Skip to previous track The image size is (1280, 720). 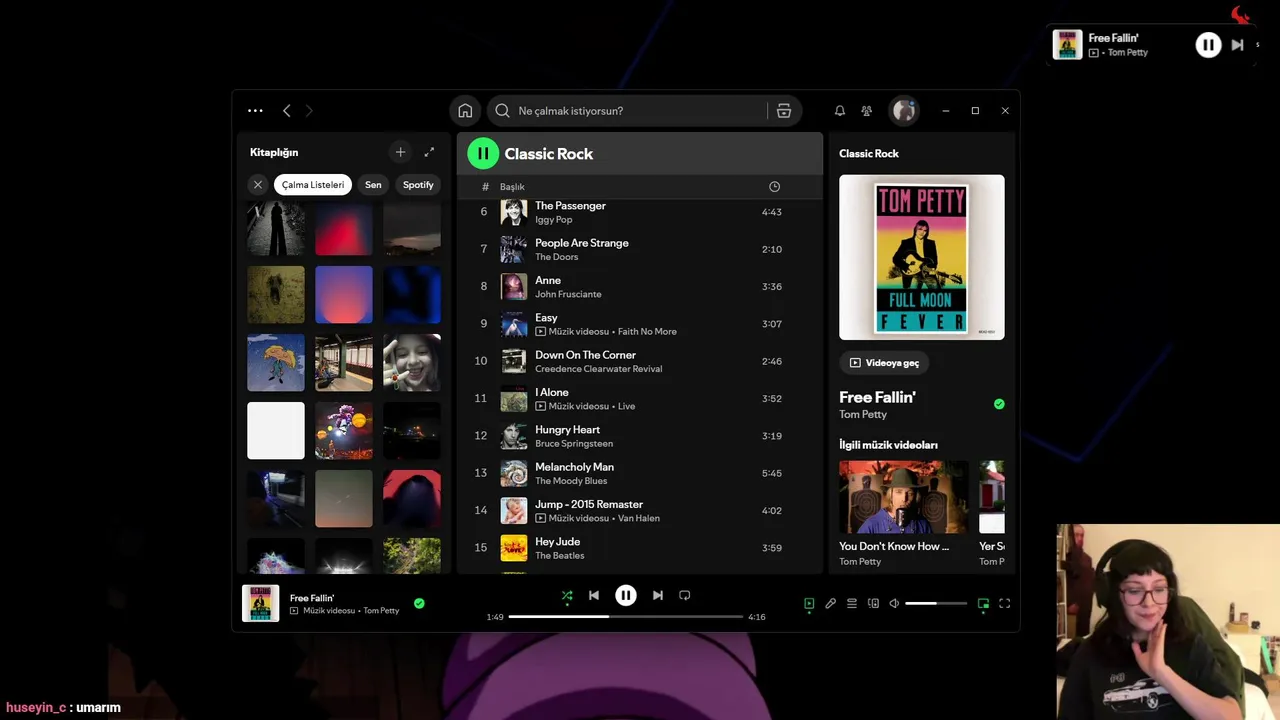click(x=594, y=595)
